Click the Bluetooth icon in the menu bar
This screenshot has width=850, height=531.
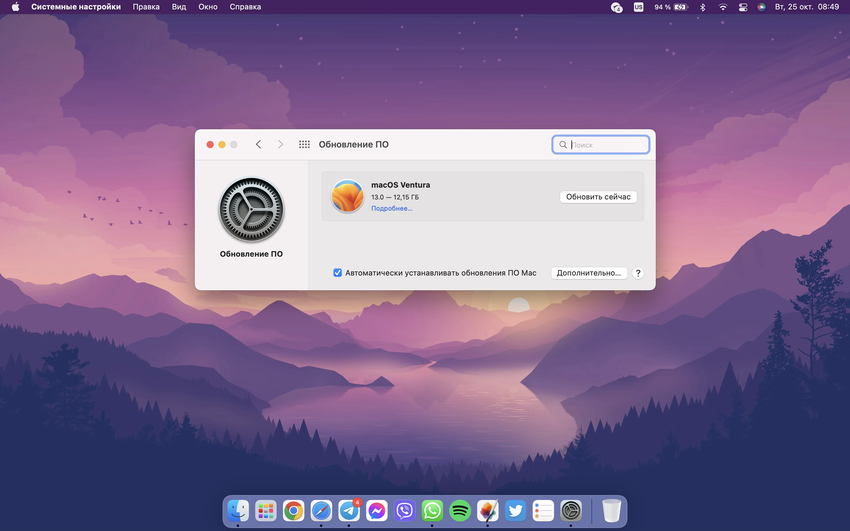702,7
